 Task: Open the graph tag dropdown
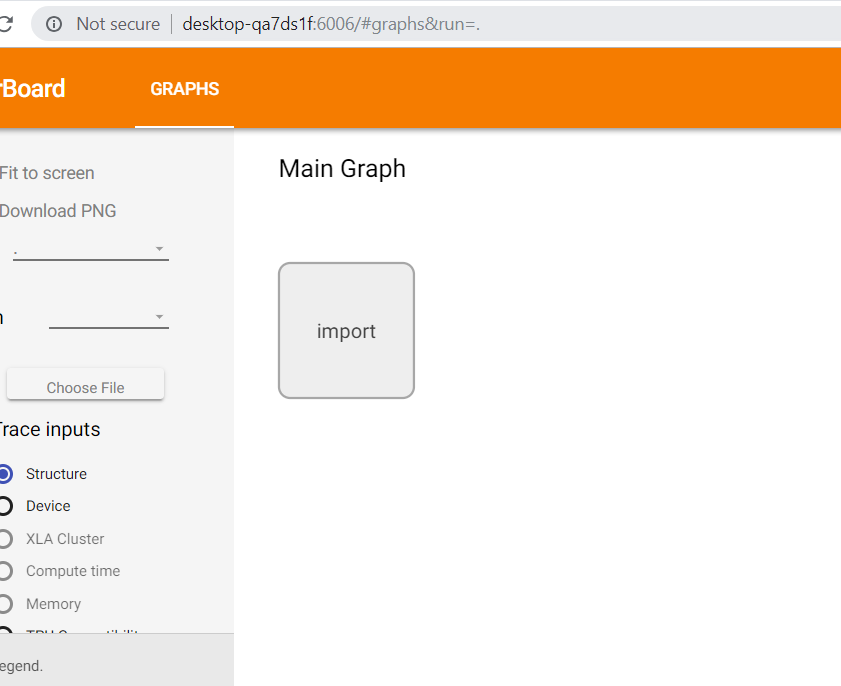tap(108, 317)
